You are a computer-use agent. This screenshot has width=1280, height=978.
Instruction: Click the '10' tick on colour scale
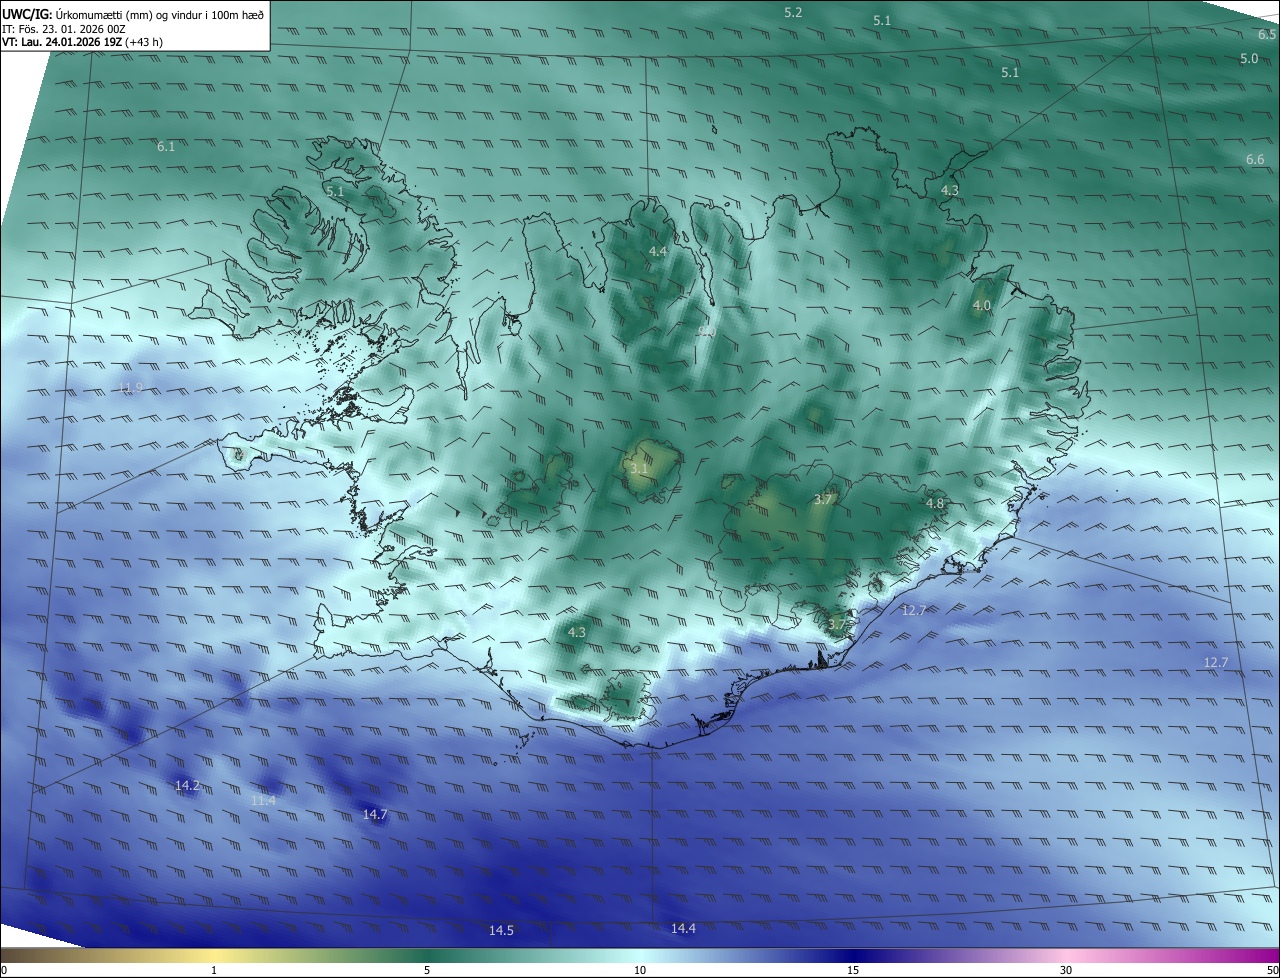pyautogui.click(x=640, y=970)
